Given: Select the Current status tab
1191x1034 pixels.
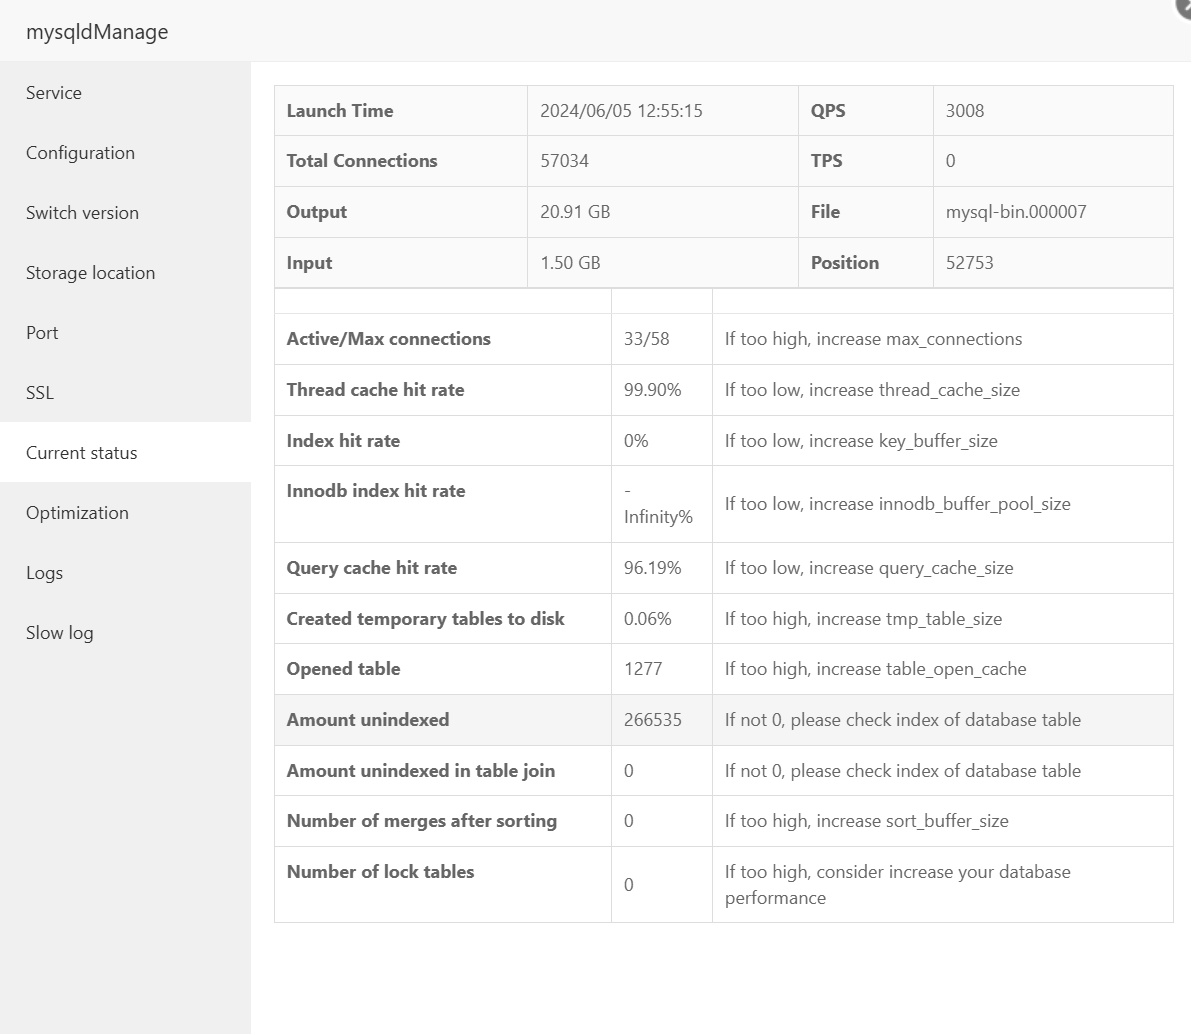Looking at the screenshot, I should [x=82, y=453].
